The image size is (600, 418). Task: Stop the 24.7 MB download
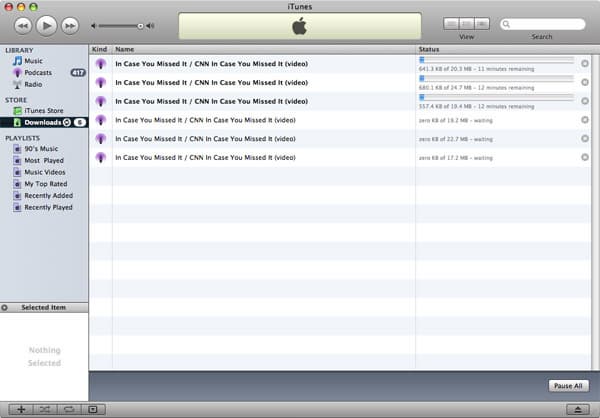tap(585, 82)
